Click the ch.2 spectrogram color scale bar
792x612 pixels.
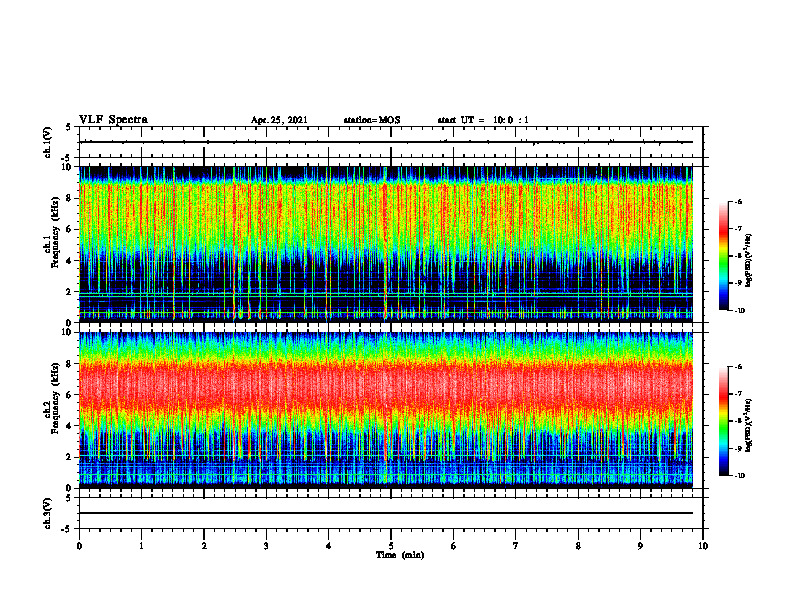(x=723, y=421)
